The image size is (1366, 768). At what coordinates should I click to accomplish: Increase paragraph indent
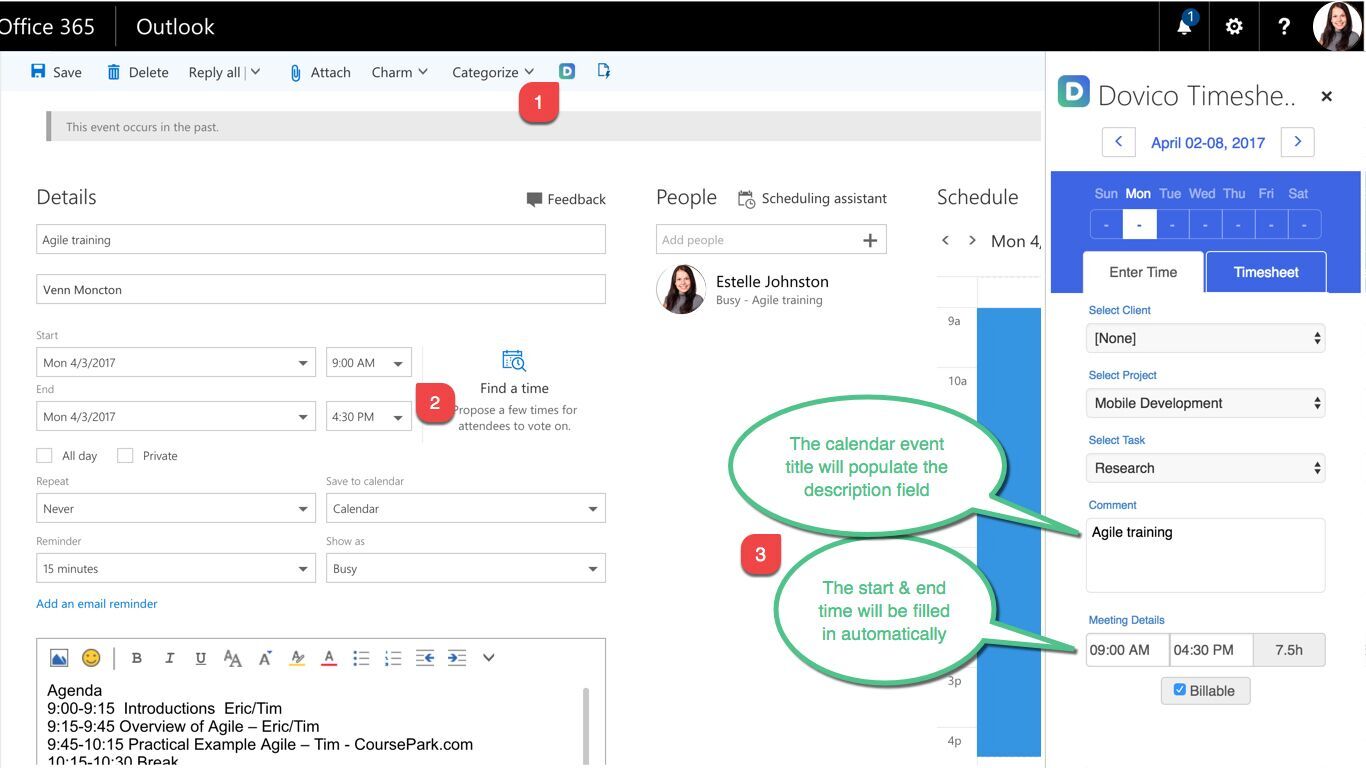[x=457, y=658]
